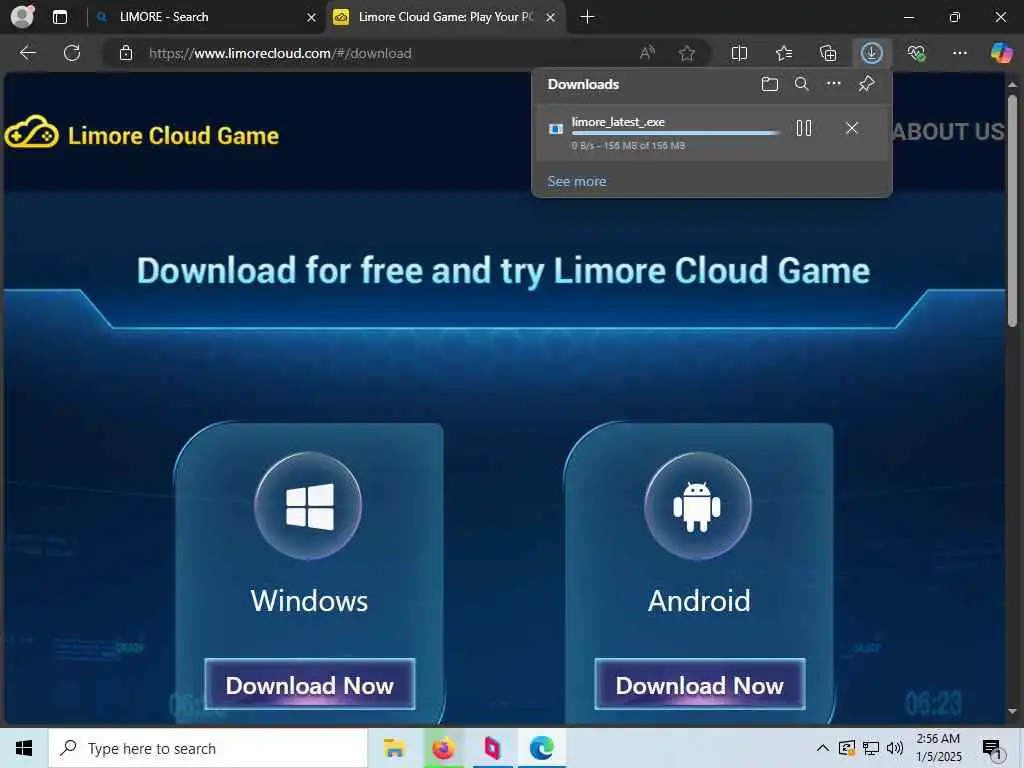Open the tab actions menu icon
This screenshot has width=1024, height=768.
pyautogui.click(x=59, y=17)
